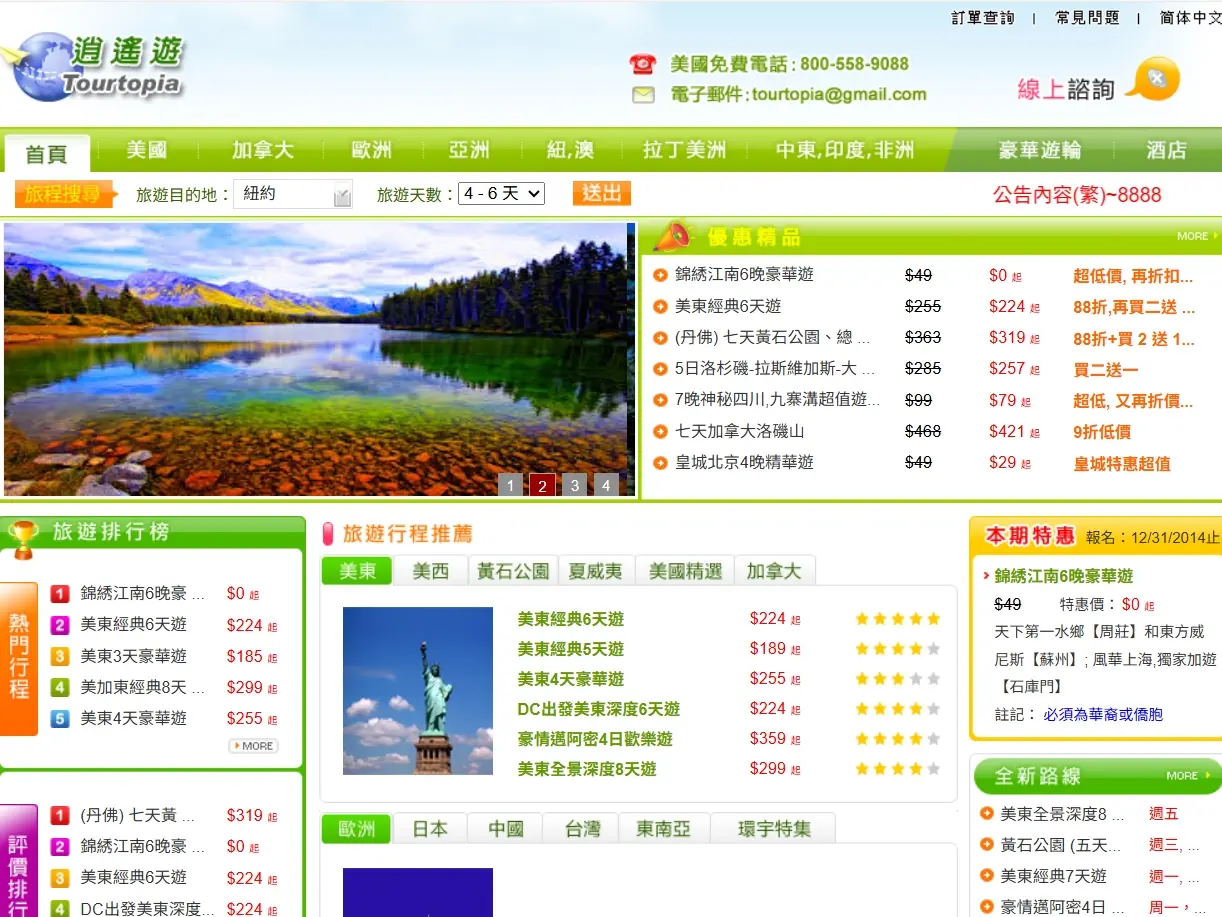The height and width of the screenshot is (917, 1222).
Task: Open the online consultation chat bubble icon
Action: tap(1152, 80)
